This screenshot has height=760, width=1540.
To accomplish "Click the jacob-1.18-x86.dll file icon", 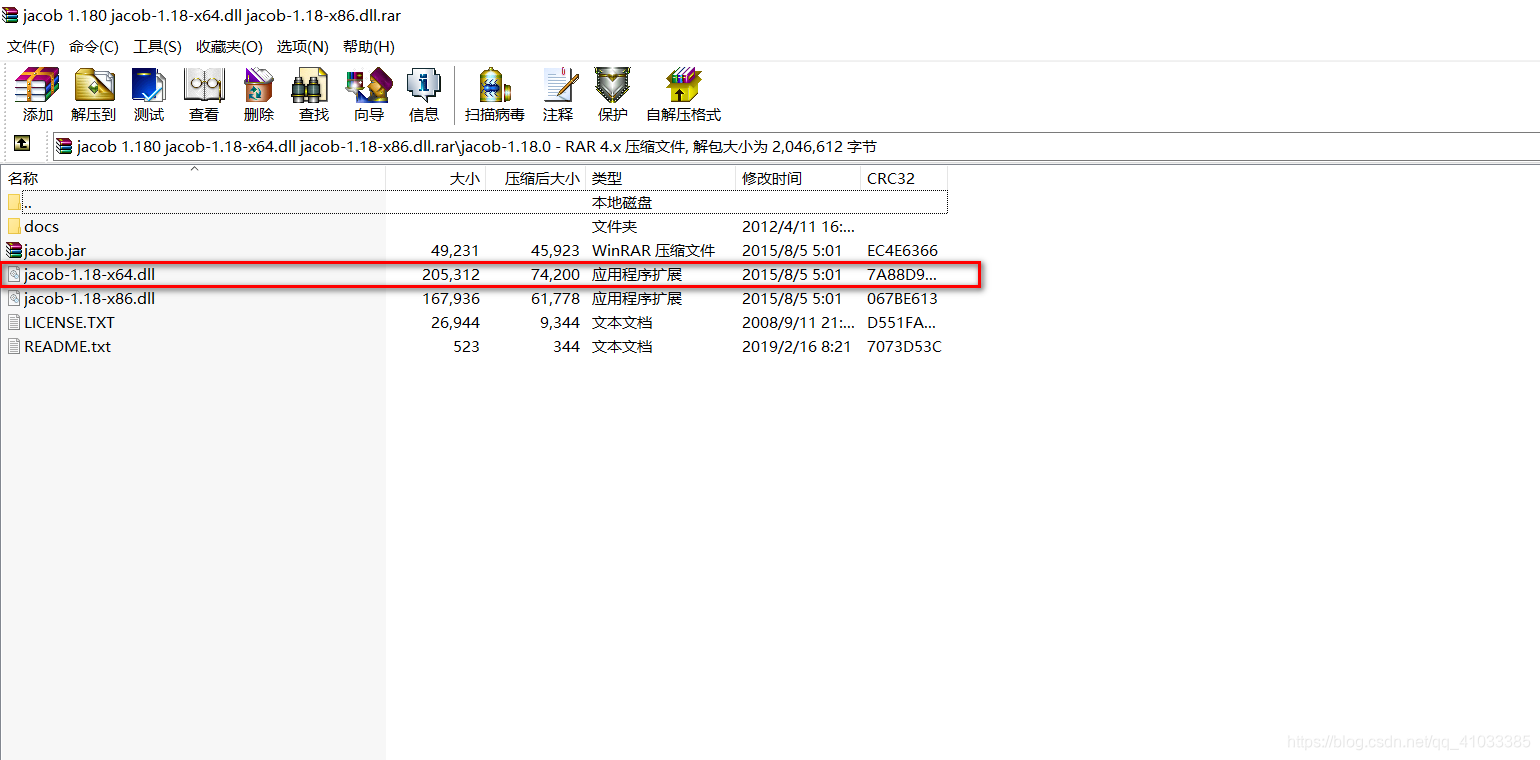I will pos(14,298).
